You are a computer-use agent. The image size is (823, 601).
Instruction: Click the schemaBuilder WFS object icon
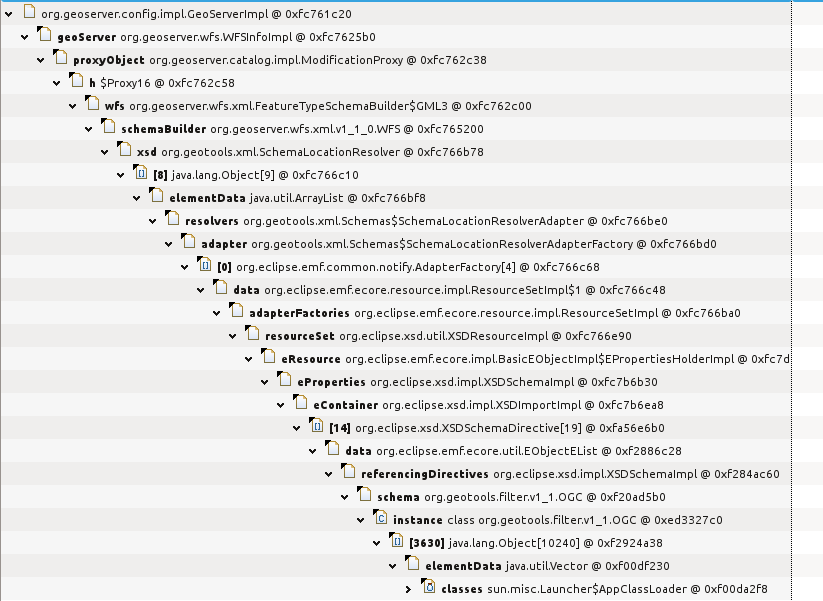click(x=109, y=126)
